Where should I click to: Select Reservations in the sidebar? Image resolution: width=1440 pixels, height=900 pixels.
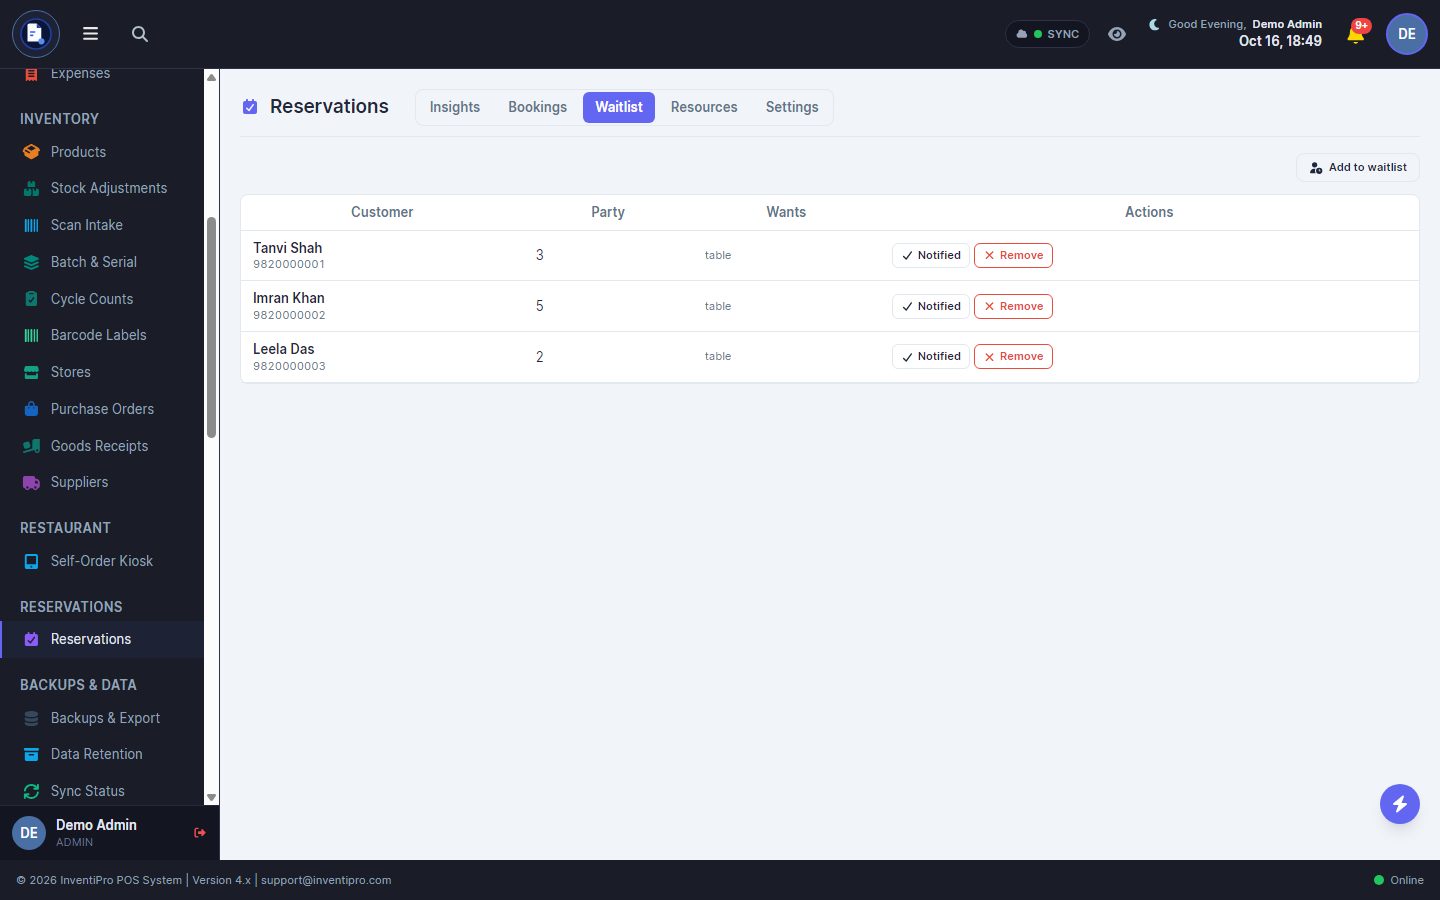pos(102,639)
